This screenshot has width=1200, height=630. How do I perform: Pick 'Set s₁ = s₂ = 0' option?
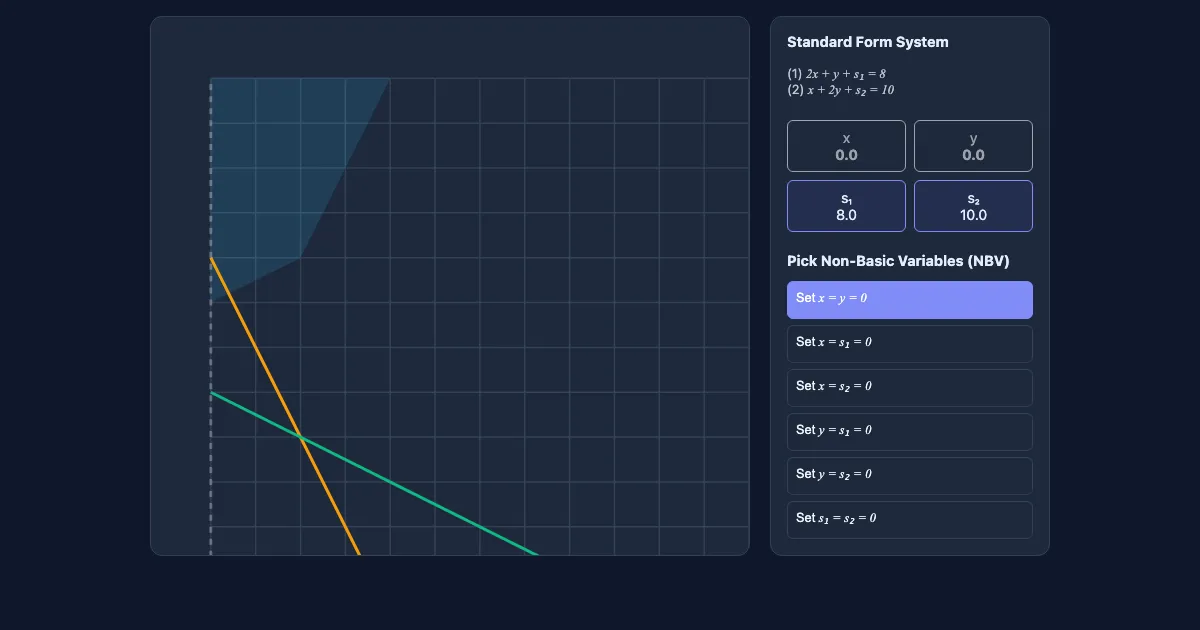(x=909, y=520)
